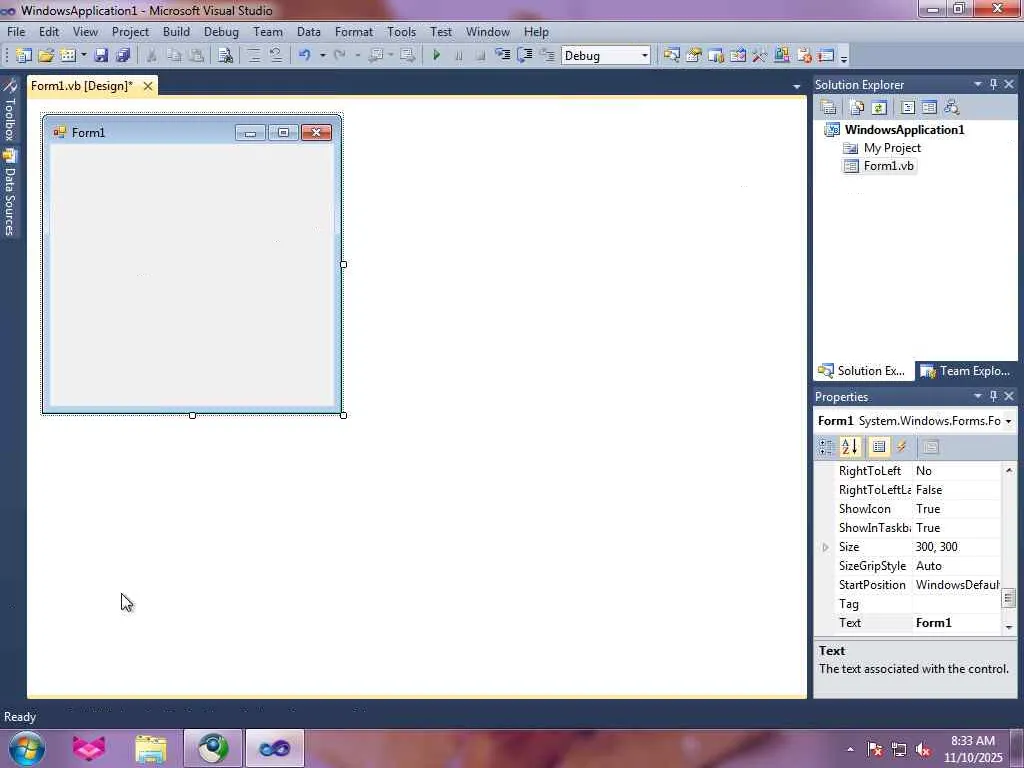This screenshot has width=1024, height=768.
Task: Click the New Project toolbar icon
Action: (24, 56)
